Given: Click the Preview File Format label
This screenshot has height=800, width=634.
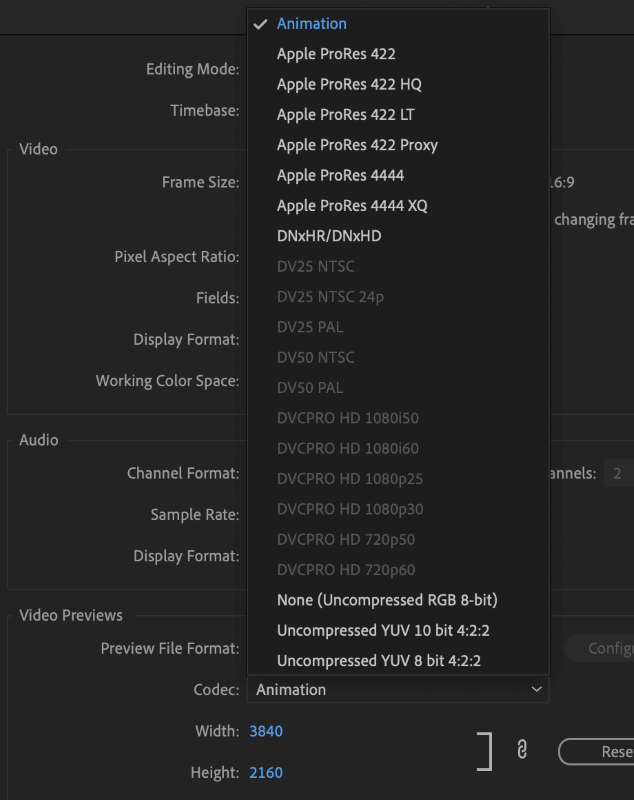Looking at the screenshot, I should pyautogui.click(x=169, y=648).
